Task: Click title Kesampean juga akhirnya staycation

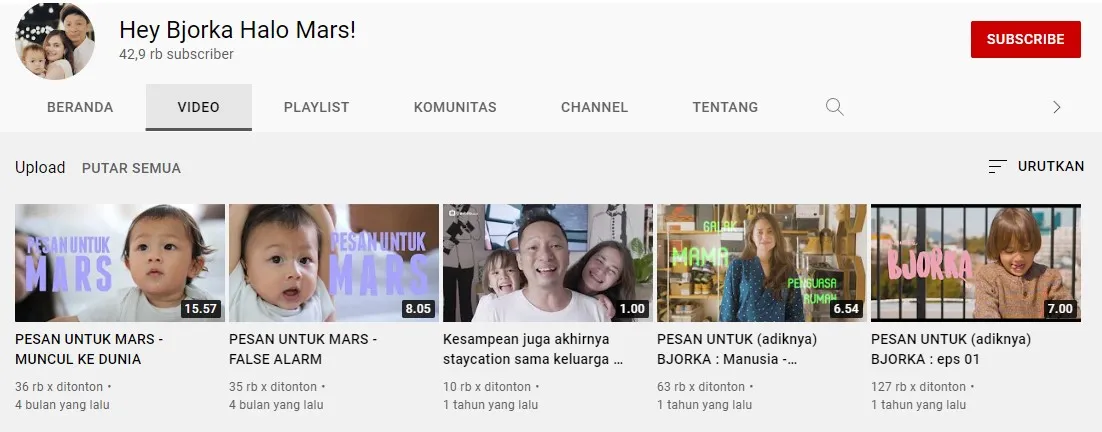Action: coord(533,349)
